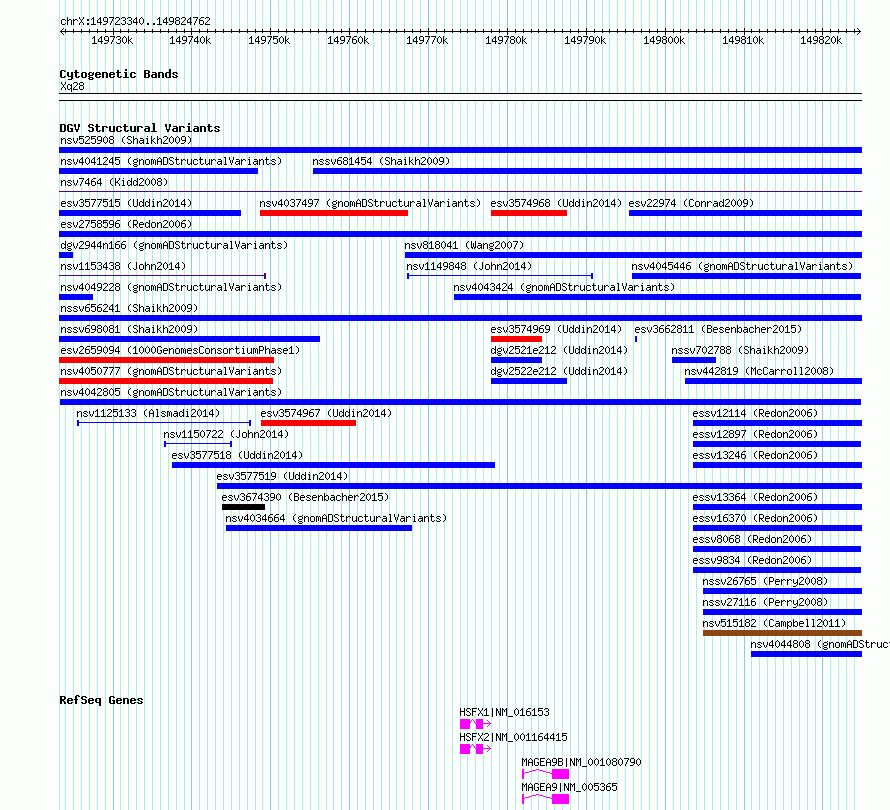The image size is (890, 810).
Task: Open the esv3577515 (Uddin2014) variant label
Action: [126, 203]
